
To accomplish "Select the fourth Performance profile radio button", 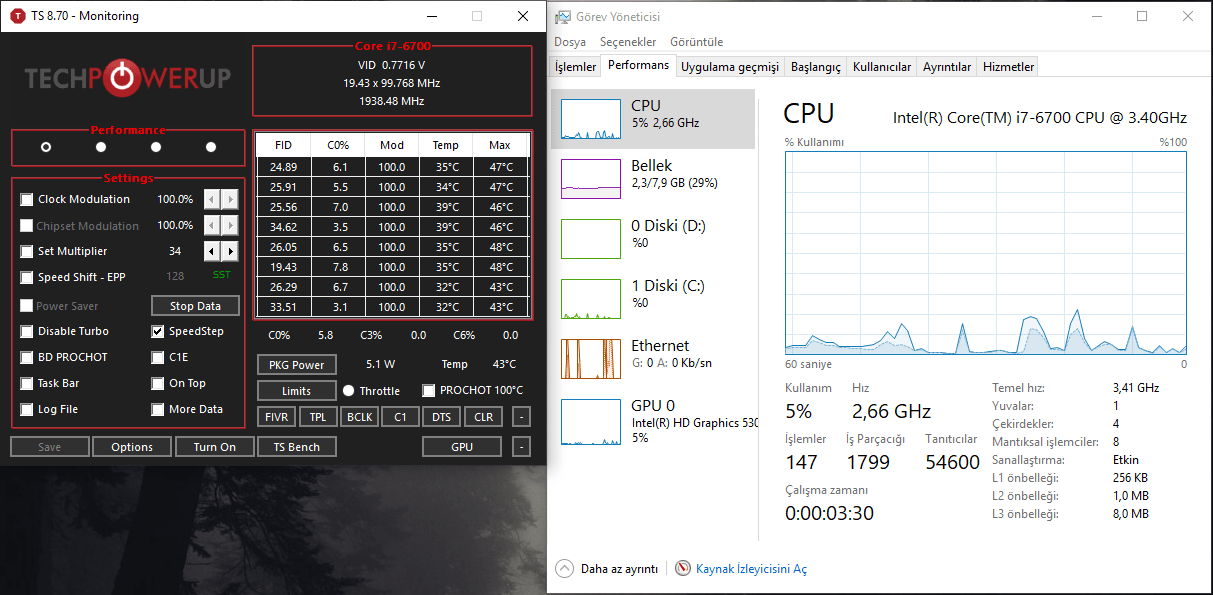I will pos(211,147).
